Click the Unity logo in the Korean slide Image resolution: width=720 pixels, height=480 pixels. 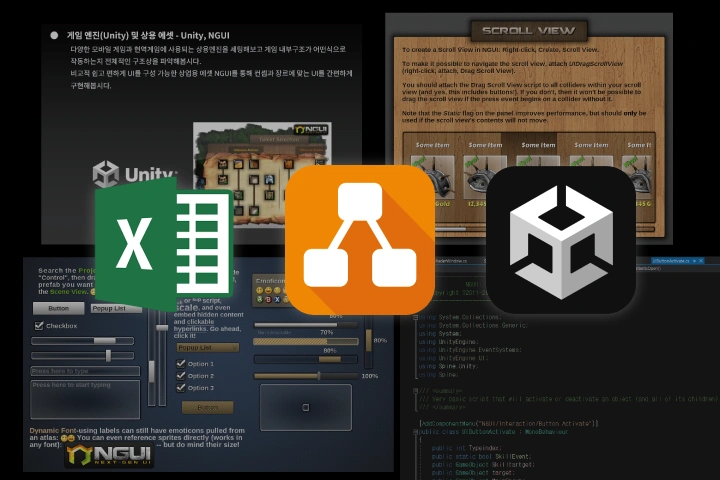coord(135,174)
